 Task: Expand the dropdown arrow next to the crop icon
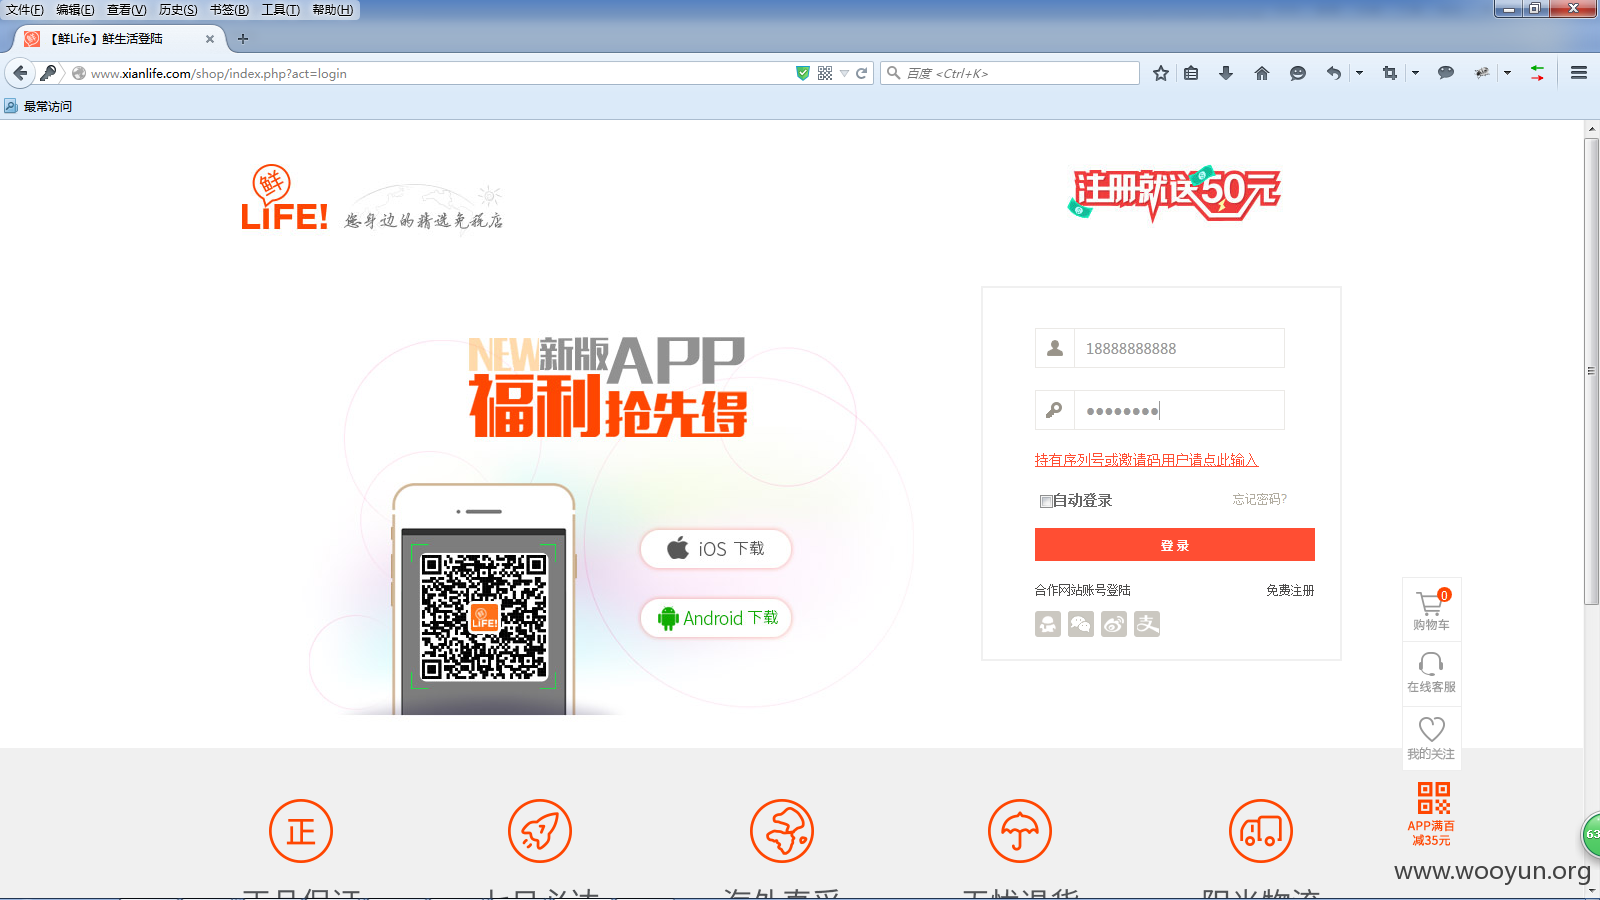tap(1415, 73)
